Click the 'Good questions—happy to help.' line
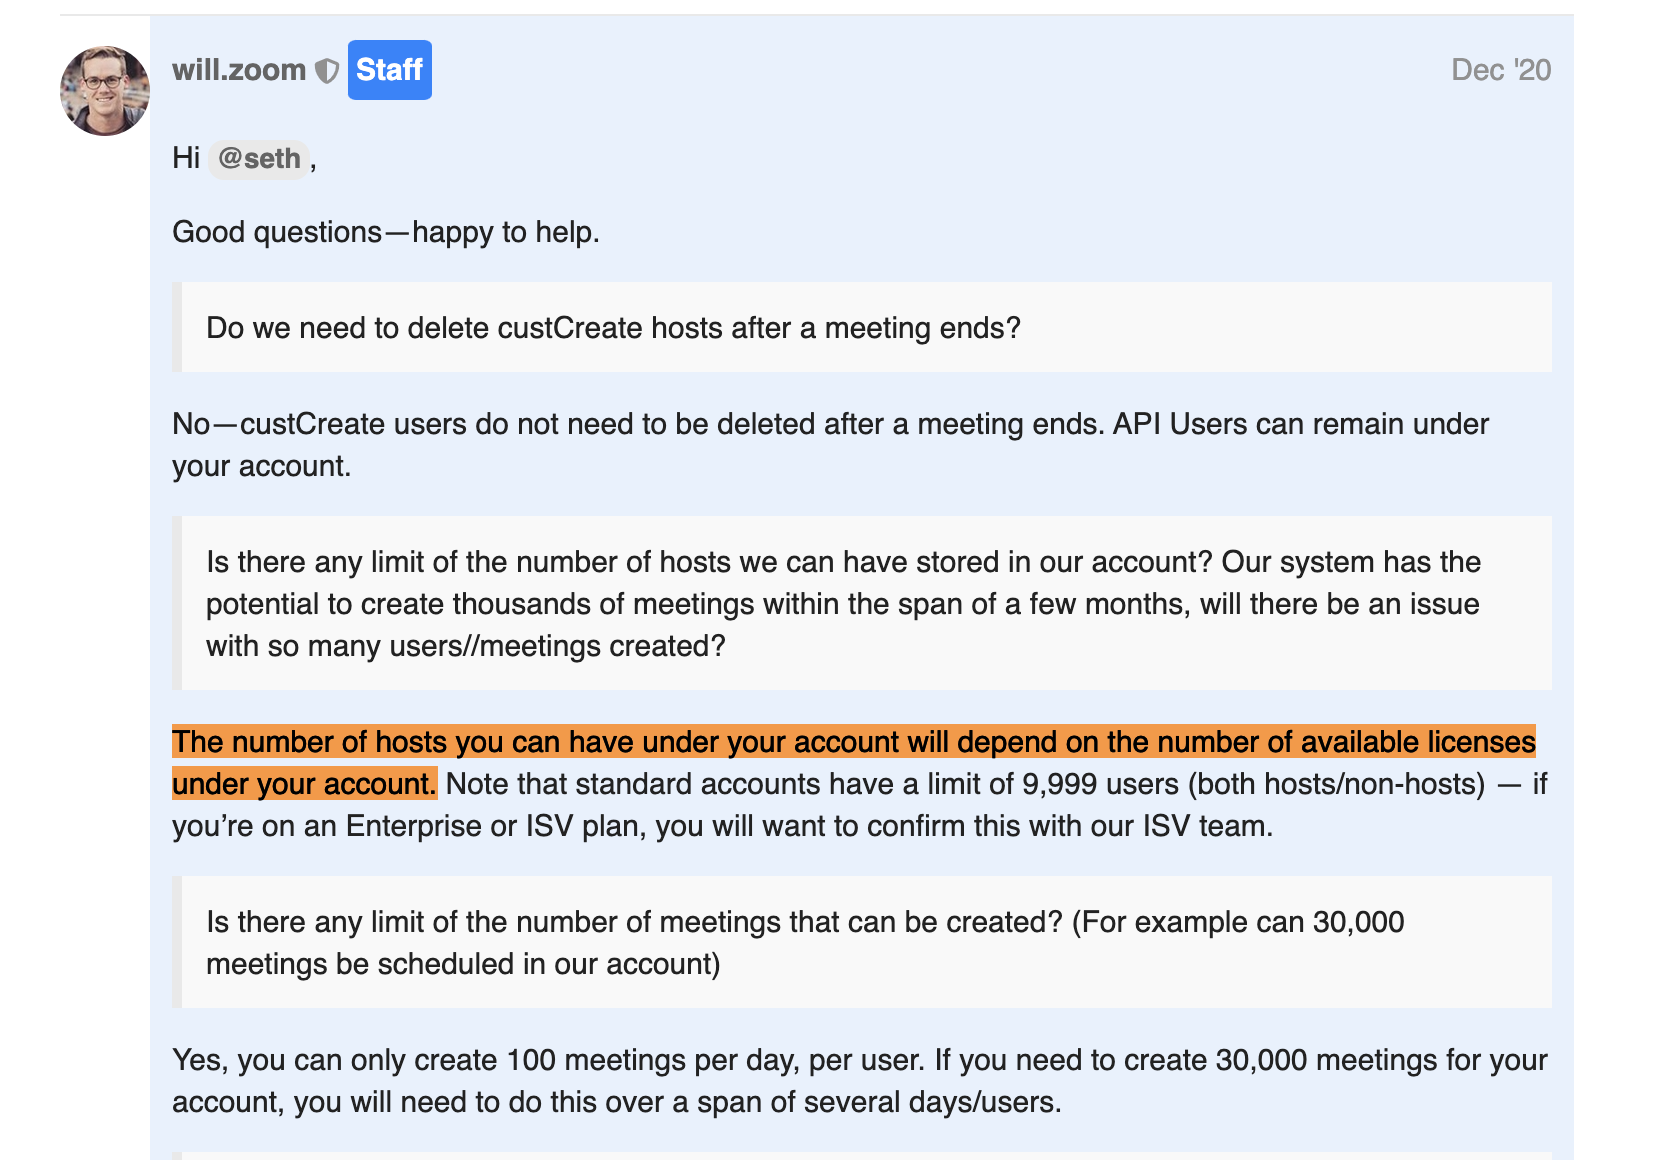This screenshot has height=1160, width=1674. tap(386, 232)
